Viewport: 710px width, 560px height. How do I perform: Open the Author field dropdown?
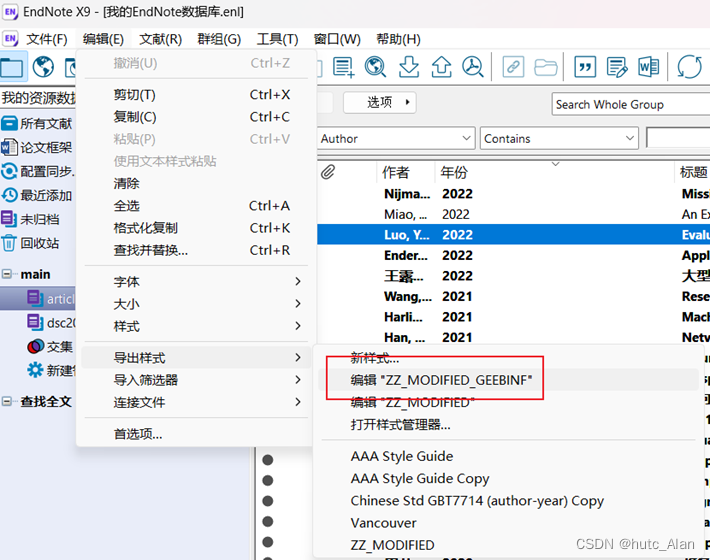(x=396, y=139)
